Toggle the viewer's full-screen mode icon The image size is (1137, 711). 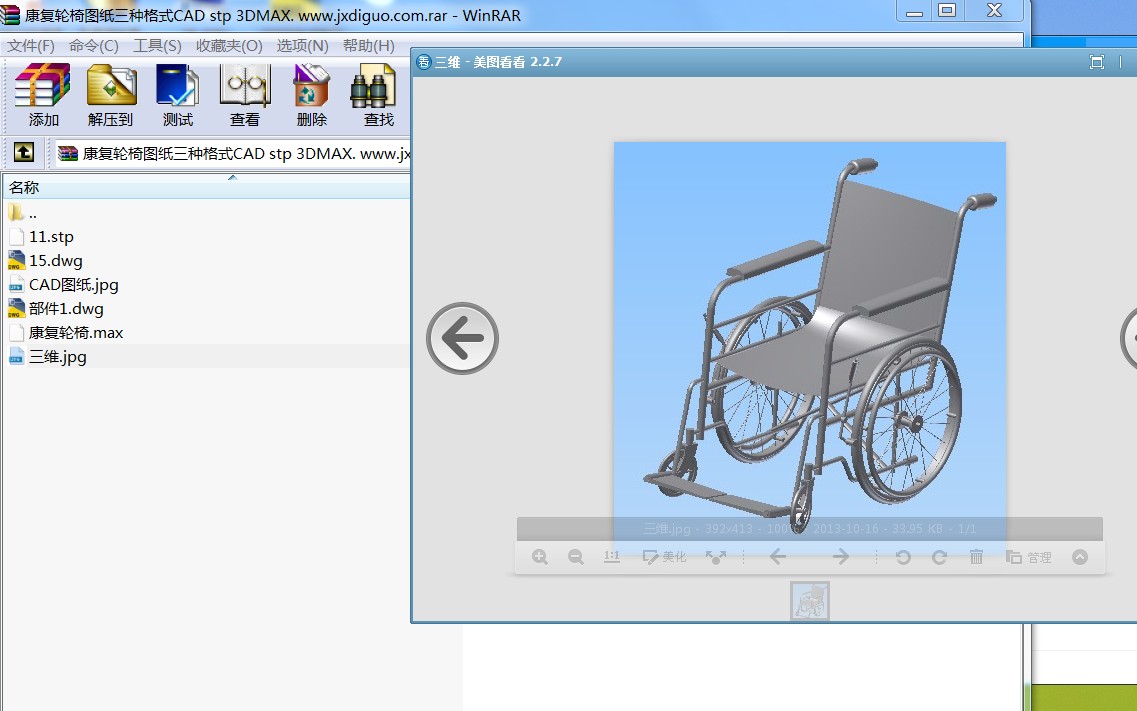point(1096,62)
